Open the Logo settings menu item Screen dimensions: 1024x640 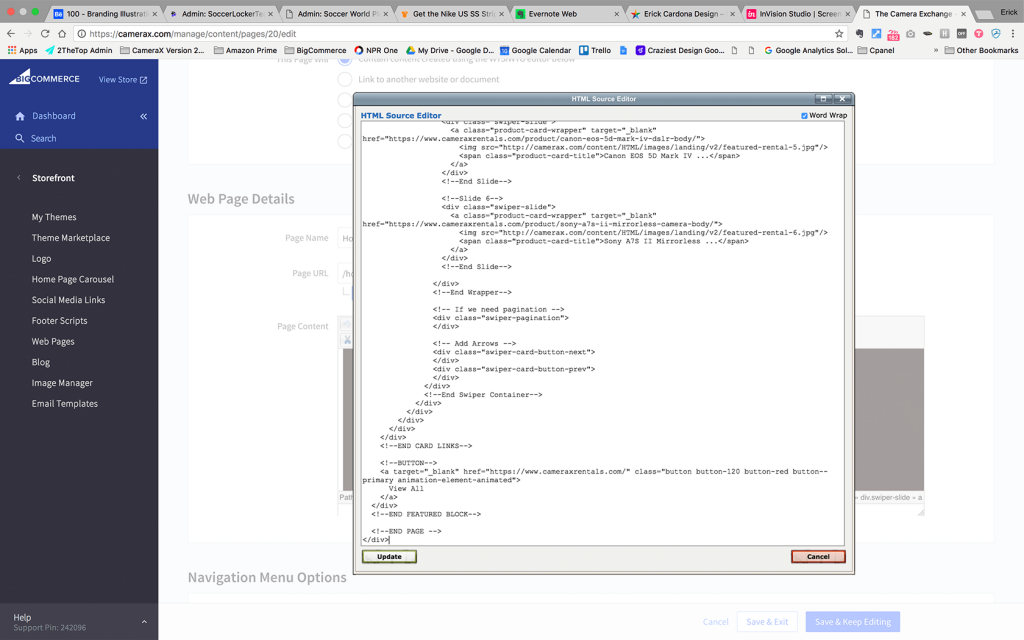tap(41, 259)
